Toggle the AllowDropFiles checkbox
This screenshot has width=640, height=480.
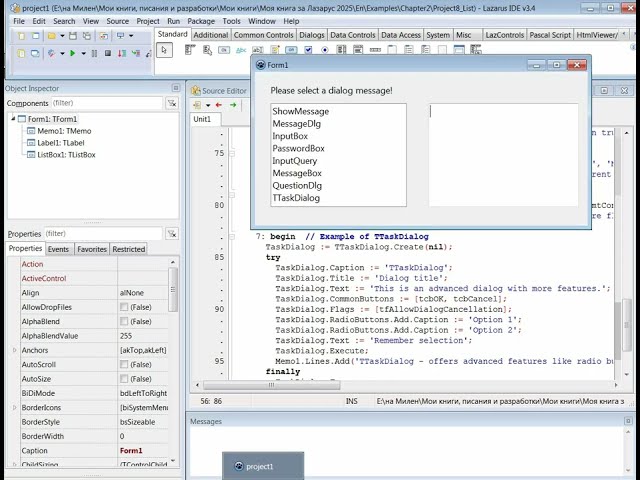[124, 307]
